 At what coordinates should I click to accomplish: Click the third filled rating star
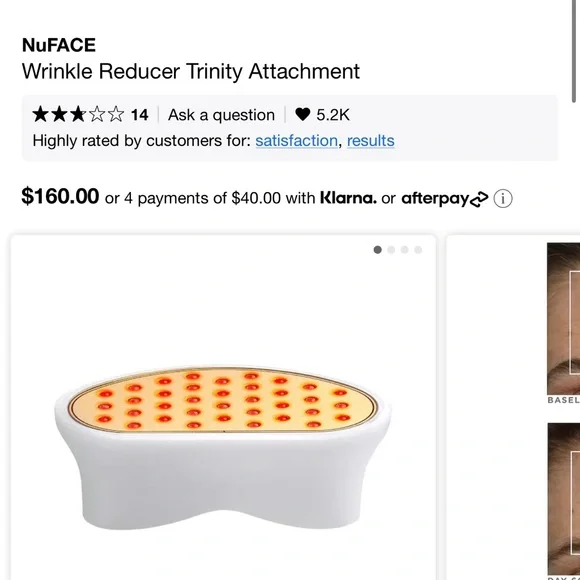(x=78, y=114)
